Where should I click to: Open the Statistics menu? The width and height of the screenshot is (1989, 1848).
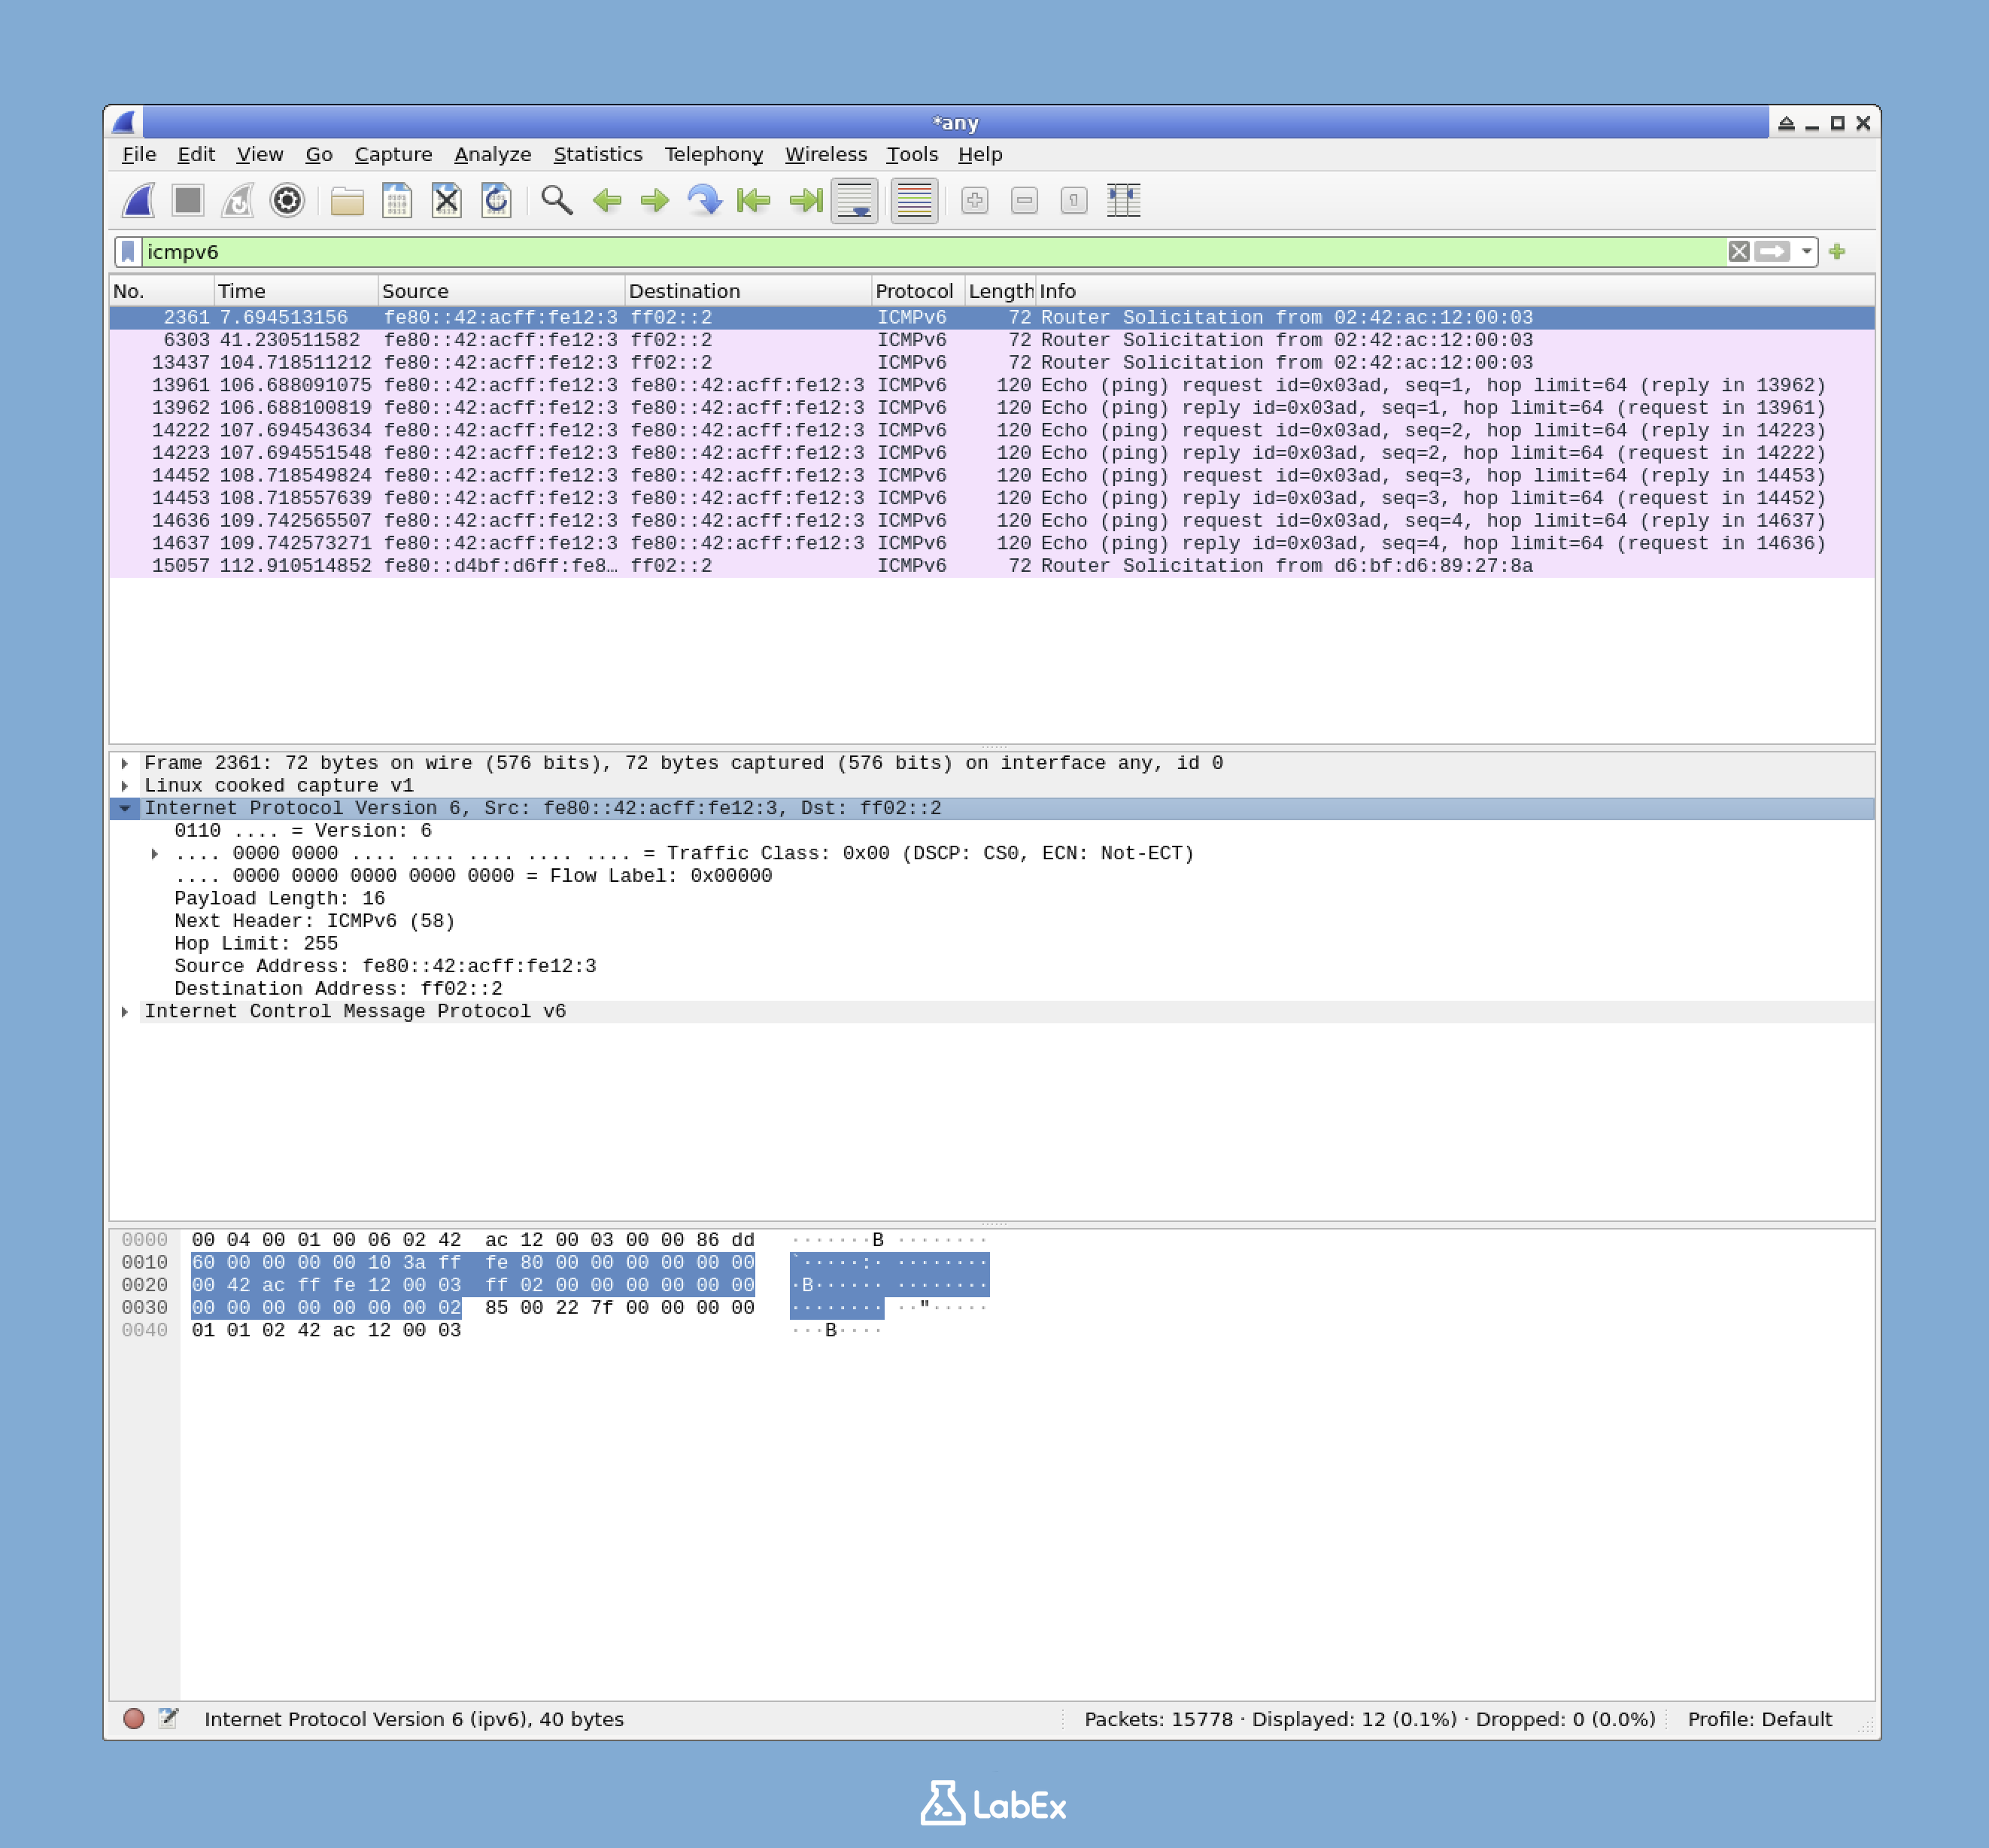tap(597, 154)
